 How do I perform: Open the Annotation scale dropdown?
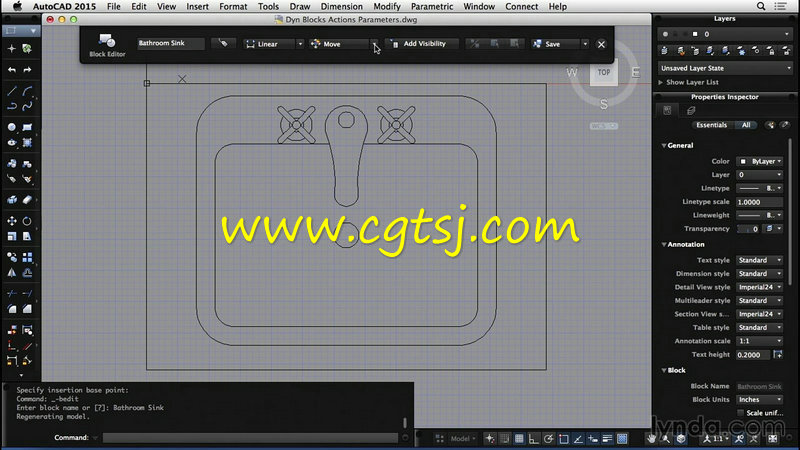point(759,341)
